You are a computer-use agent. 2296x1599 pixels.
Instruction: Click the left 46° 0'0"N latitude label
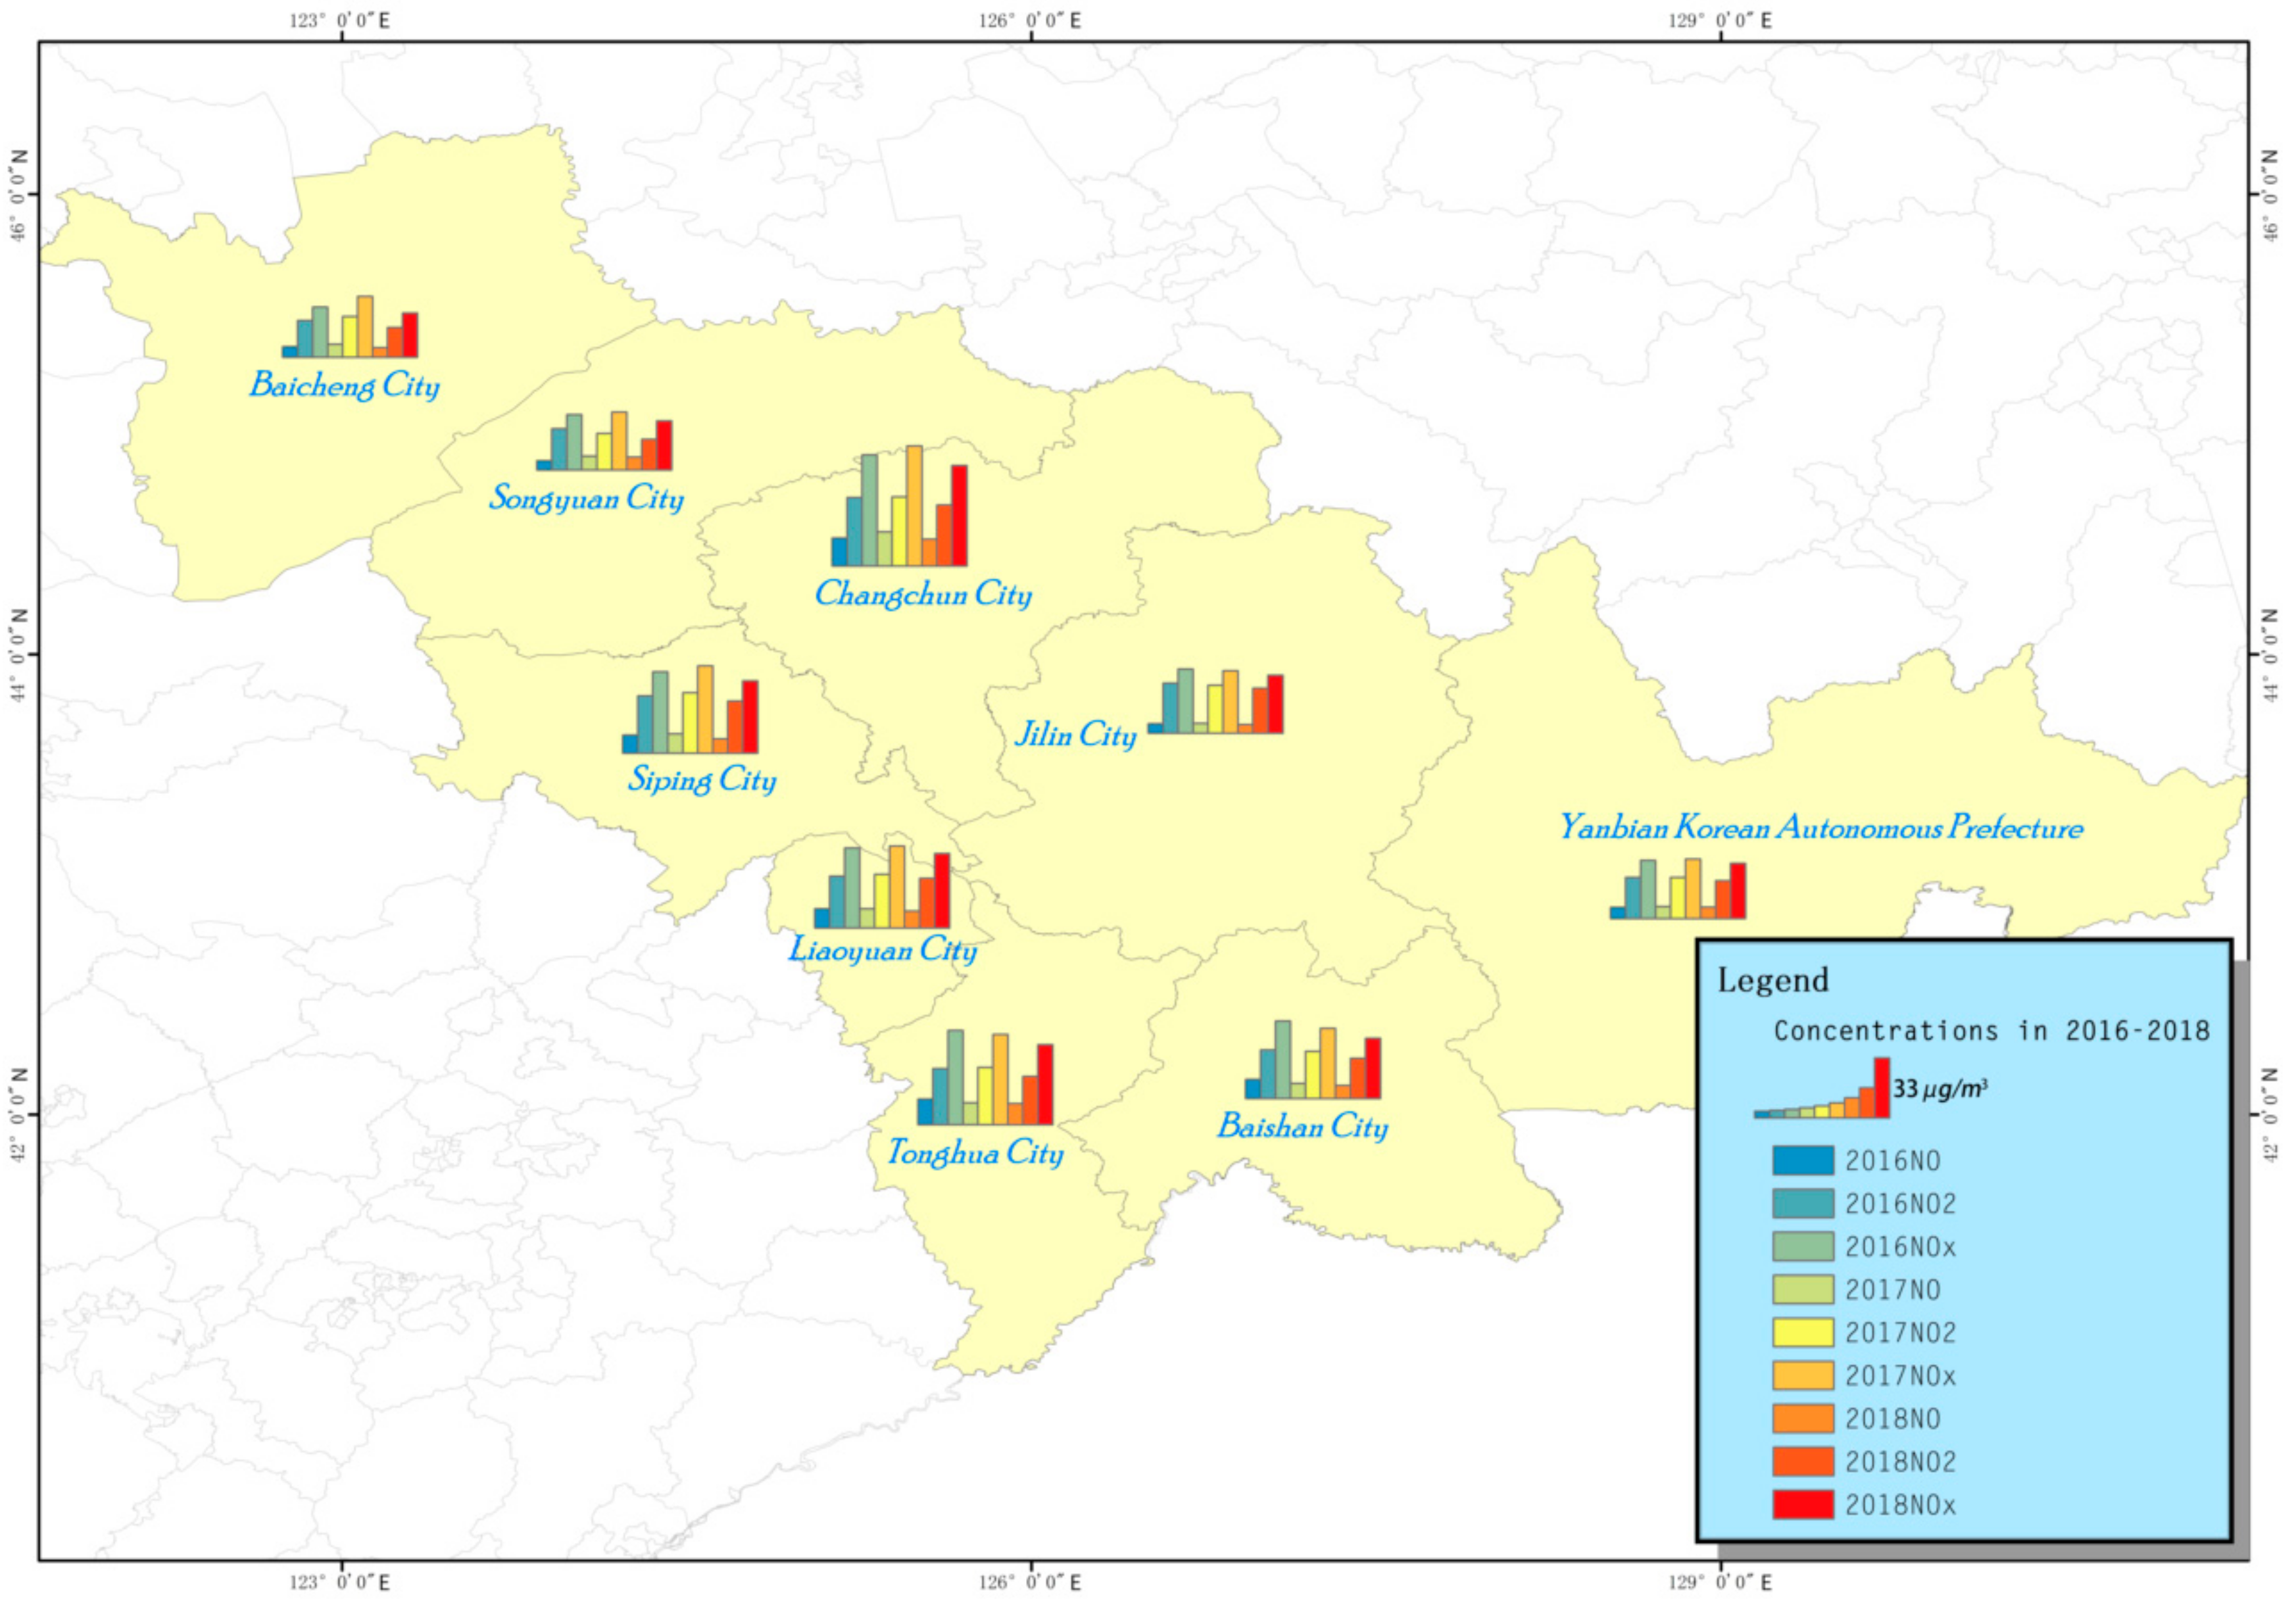[x=19, y=195]
